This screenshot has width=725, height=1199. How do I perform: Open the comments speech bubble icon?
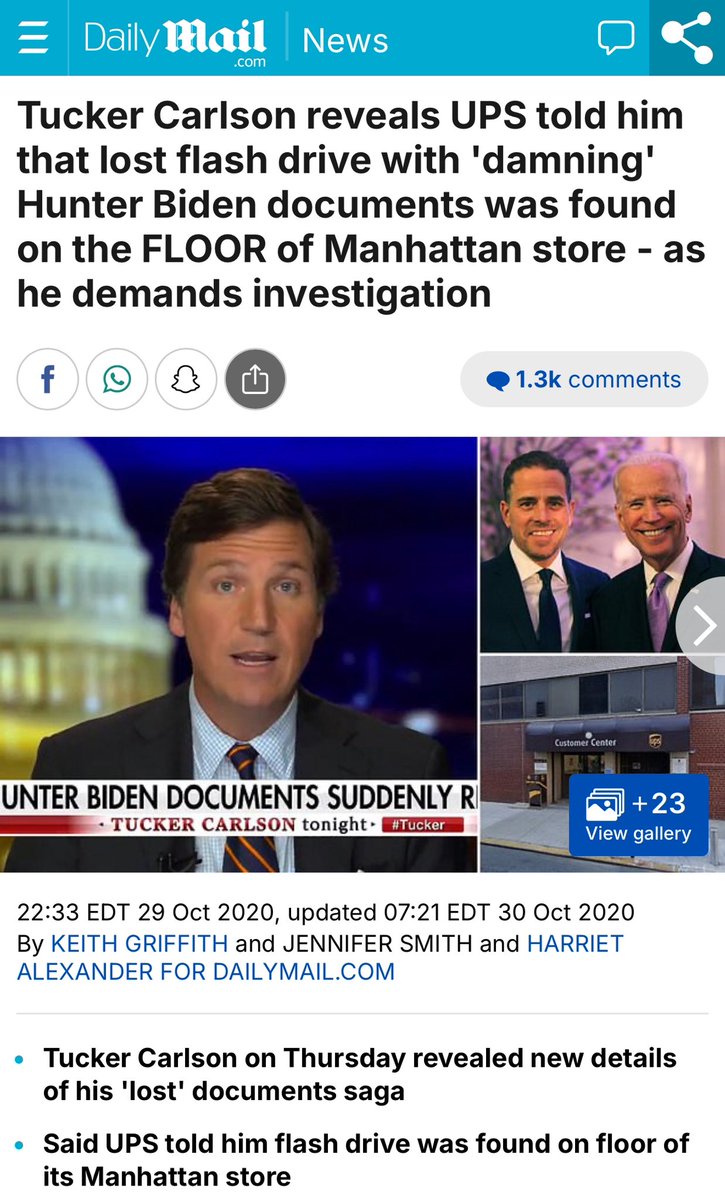(616, 37)
